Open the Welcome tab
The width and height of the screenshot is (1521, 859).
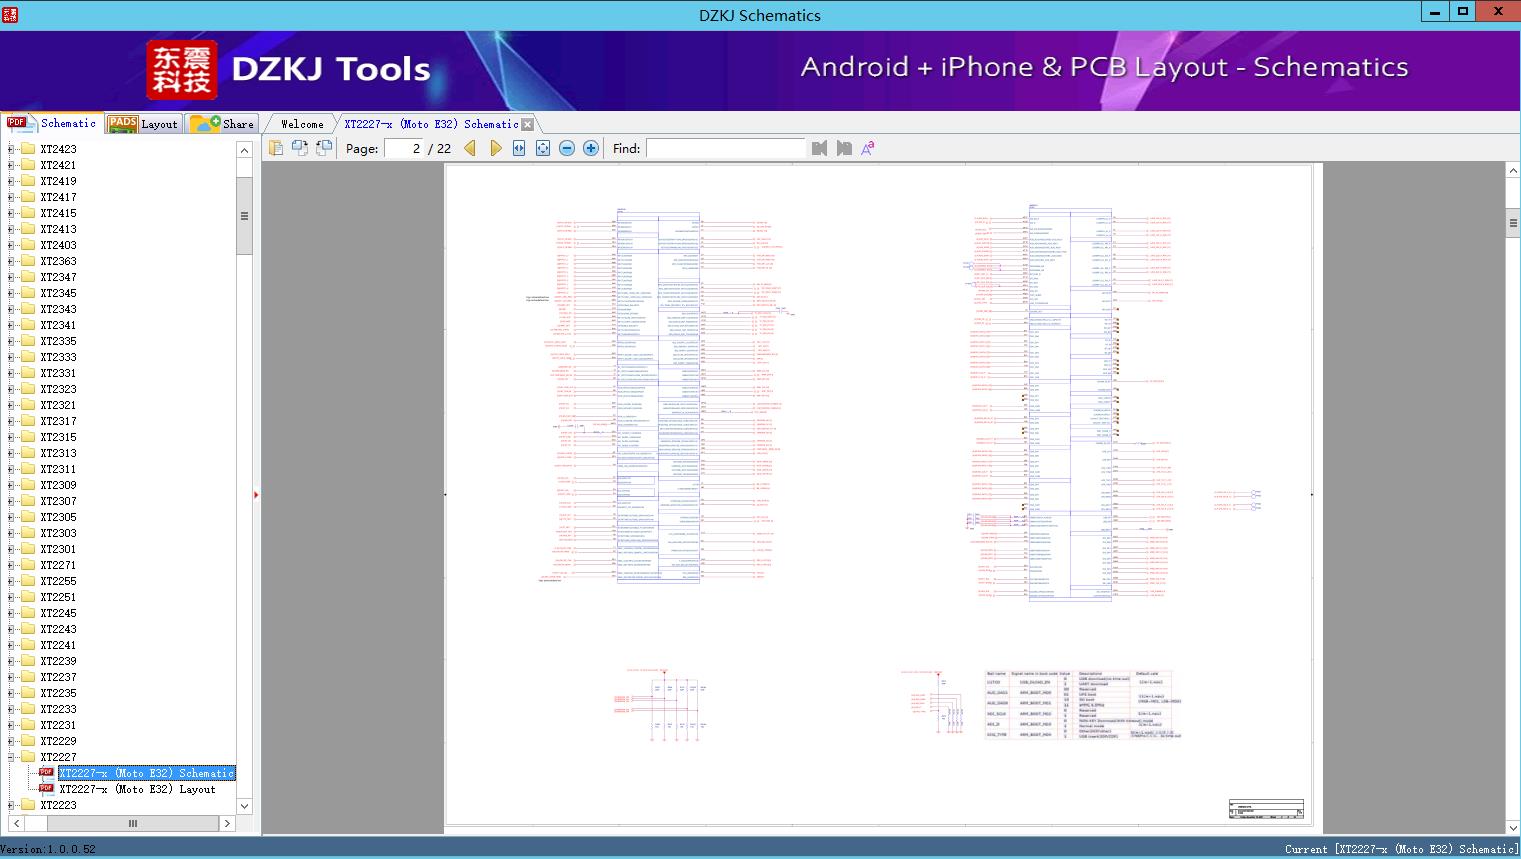click(300, 123)
